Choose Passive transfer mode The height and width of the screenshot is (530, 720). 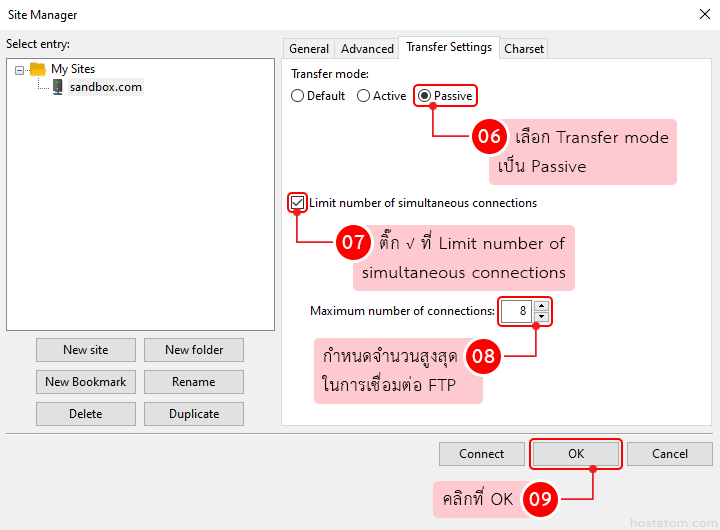[425, 96]
